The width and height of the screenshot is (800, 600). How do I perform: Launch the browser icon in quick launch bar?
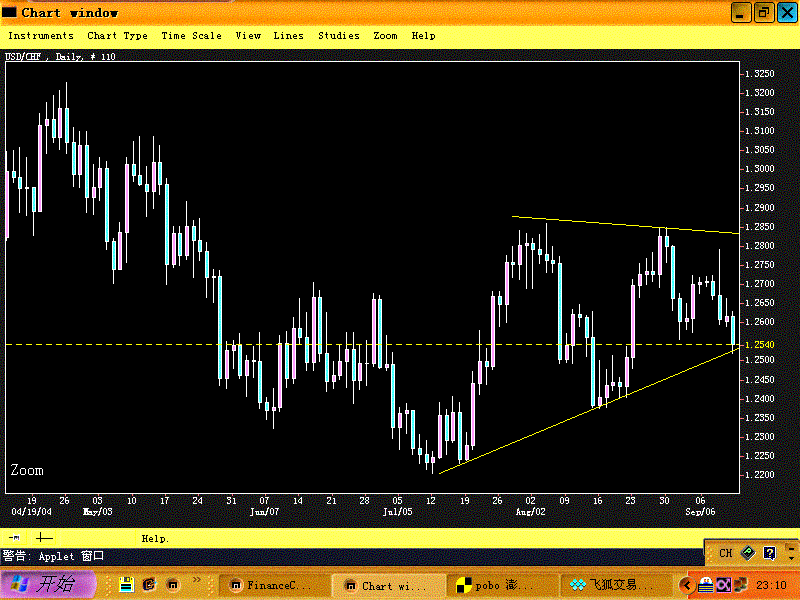[x=149, y=584]
